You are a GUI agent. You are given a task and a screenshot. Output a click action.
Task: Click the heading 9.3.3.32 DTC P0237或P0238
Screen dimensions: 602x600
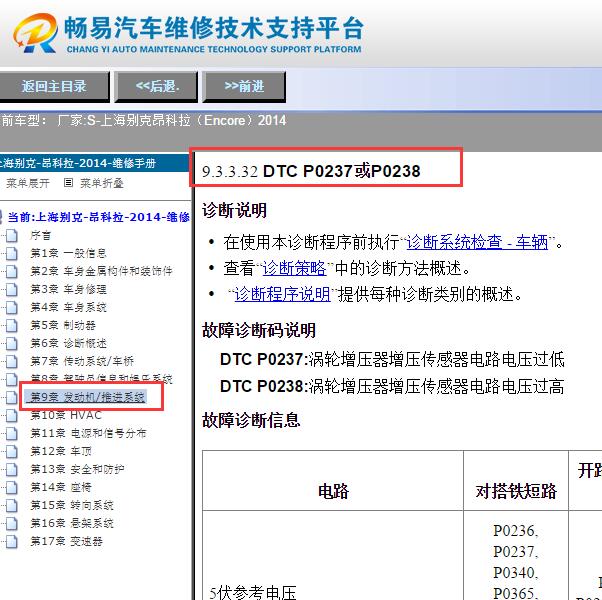(311, 171)
